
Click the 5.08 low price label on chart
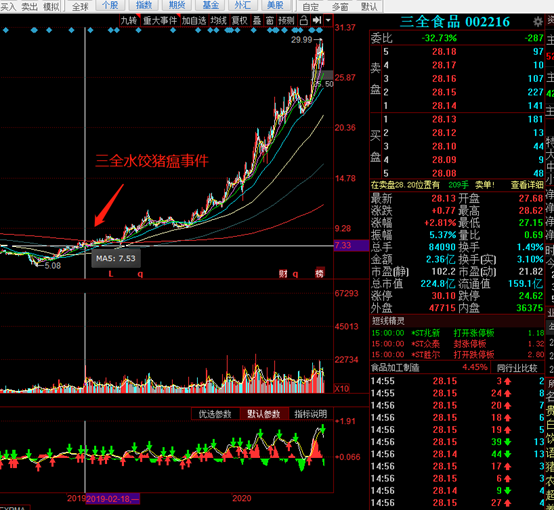53,265
